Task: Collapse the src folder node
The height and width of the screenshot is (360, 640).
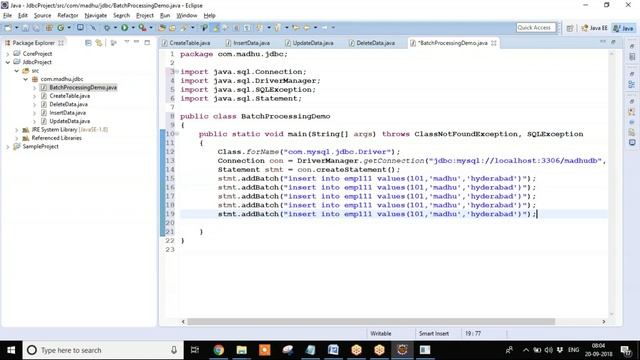Action: click(17, 71)
